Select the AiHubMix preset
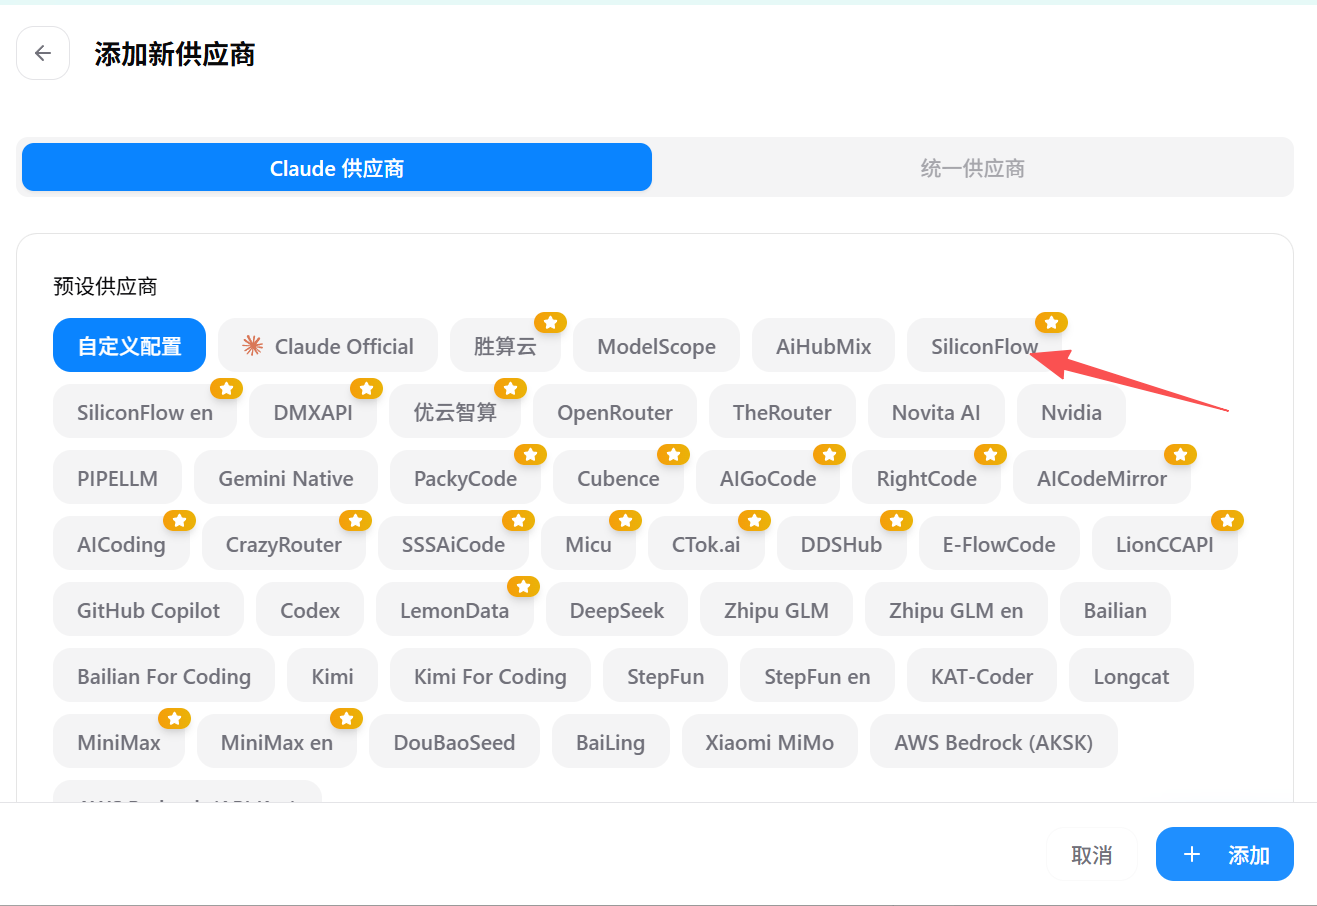Image resolution: width=1317 pixels, height=906 pixels. point(823,346)
